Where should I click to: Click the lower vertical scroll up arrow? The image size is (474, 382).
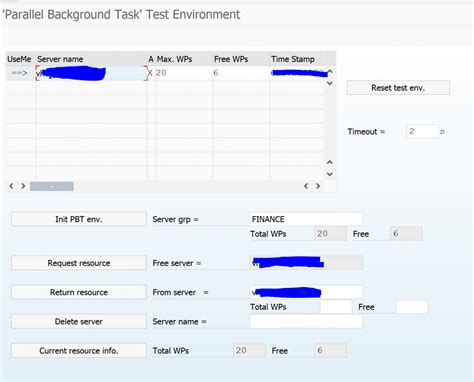tap(330, 162)
